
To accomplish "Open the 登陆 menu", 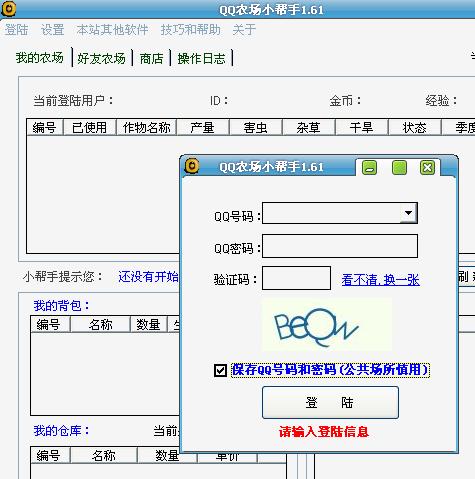I will pos(17,30).
